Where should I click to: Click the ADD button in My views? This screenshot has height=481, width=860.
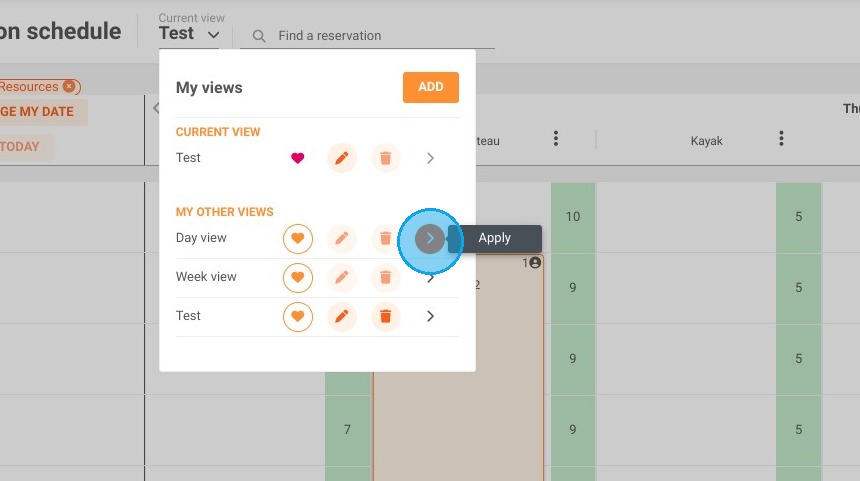tap(431, 87)
